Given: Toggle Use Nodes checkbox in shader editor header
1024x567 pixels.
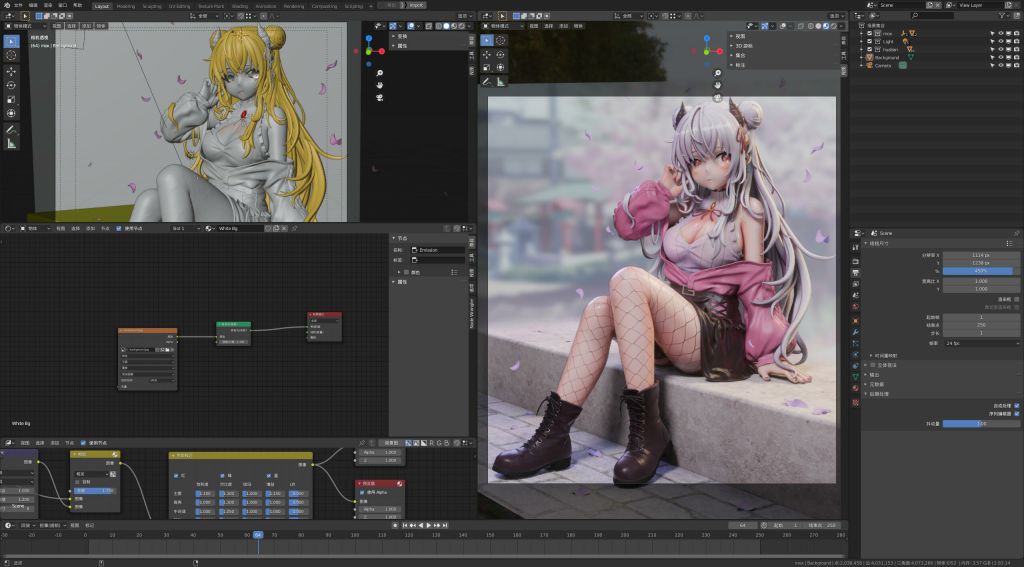Looking at the screenshot, I should coord(118,229).
